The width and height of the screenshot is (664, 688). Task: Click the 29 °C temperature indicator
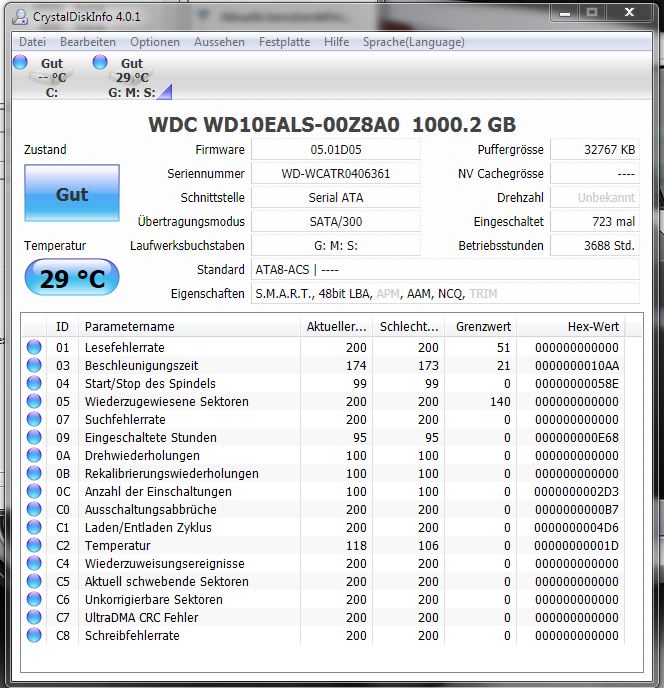point(72,278)
